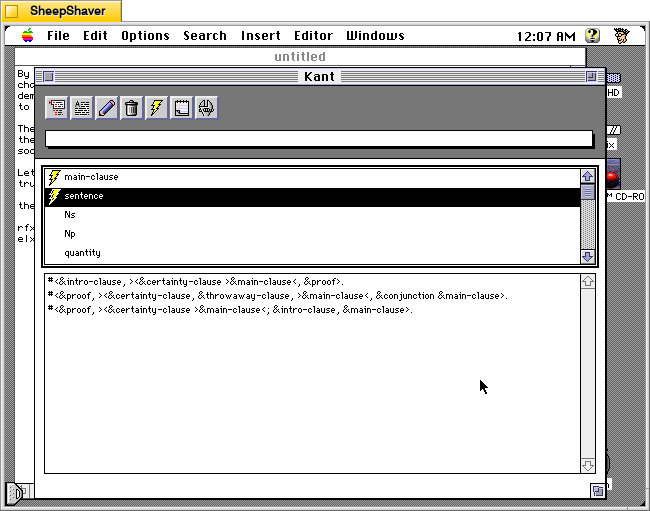Click the Kant window close box
Viewport: 650px width, 511px height.
coord(49,76)
